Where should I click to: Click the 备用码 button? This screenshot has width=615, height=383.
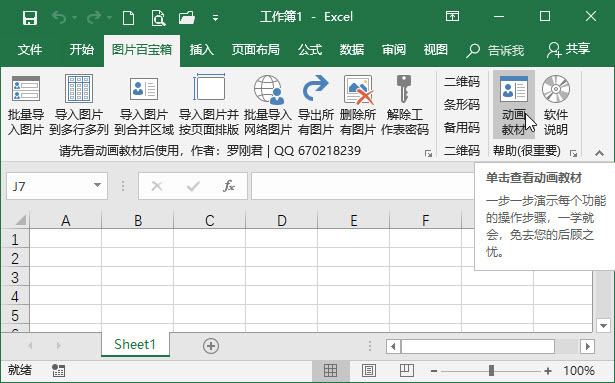(x=462, y=128)
